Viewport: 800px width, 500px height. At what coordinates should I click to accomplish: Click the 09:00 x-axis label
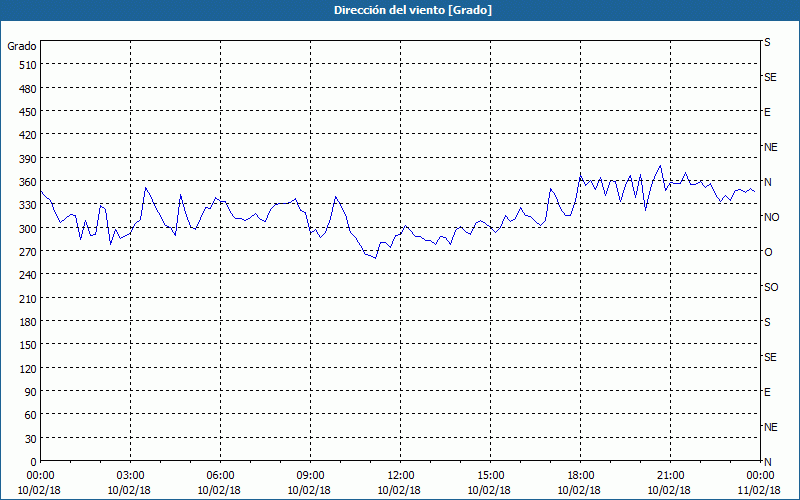[x=310, y=476]
